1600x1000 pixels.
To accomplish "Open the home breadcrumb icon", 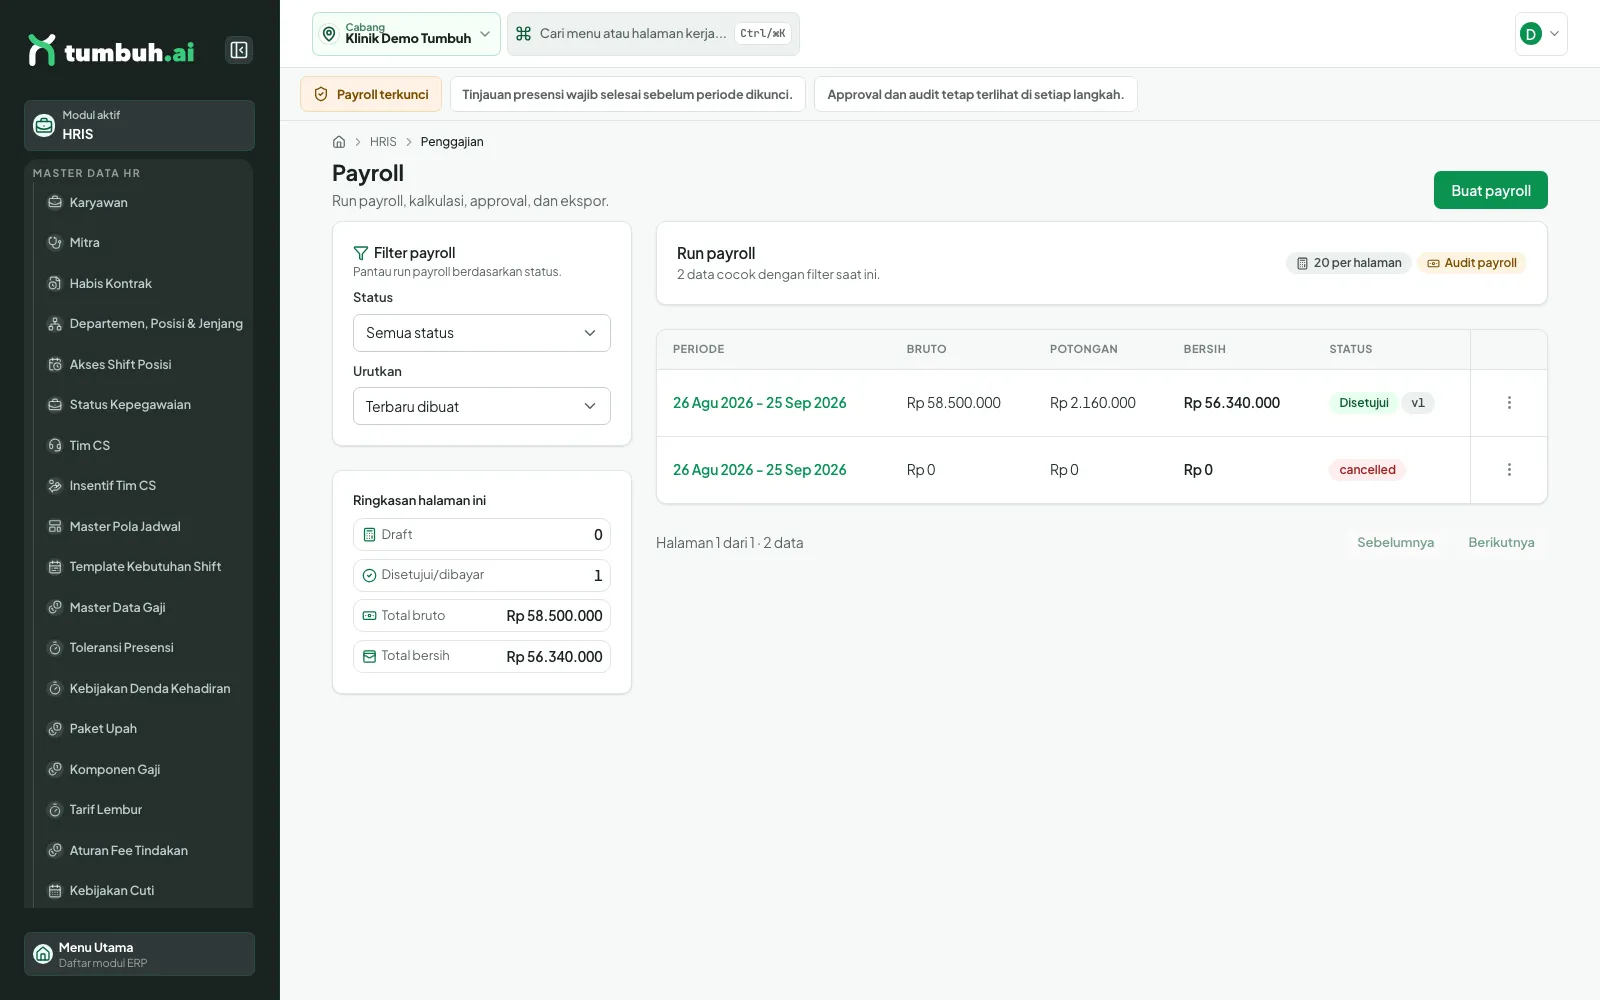I will 339,142.
